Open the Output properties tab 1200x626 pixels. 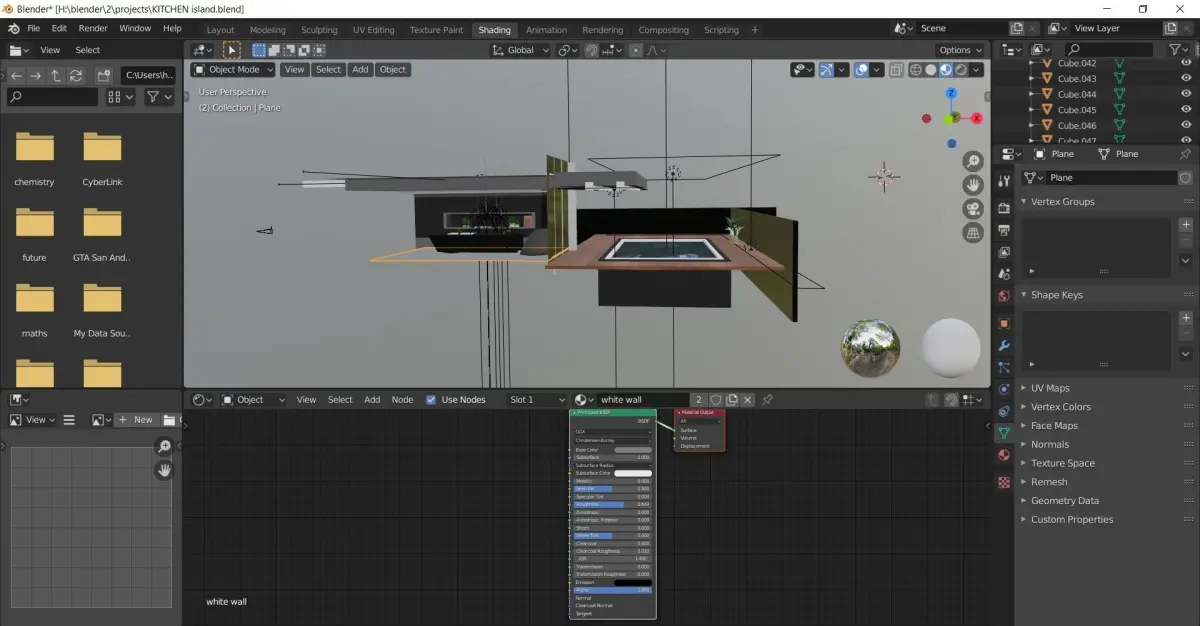tap(1004, 230)
